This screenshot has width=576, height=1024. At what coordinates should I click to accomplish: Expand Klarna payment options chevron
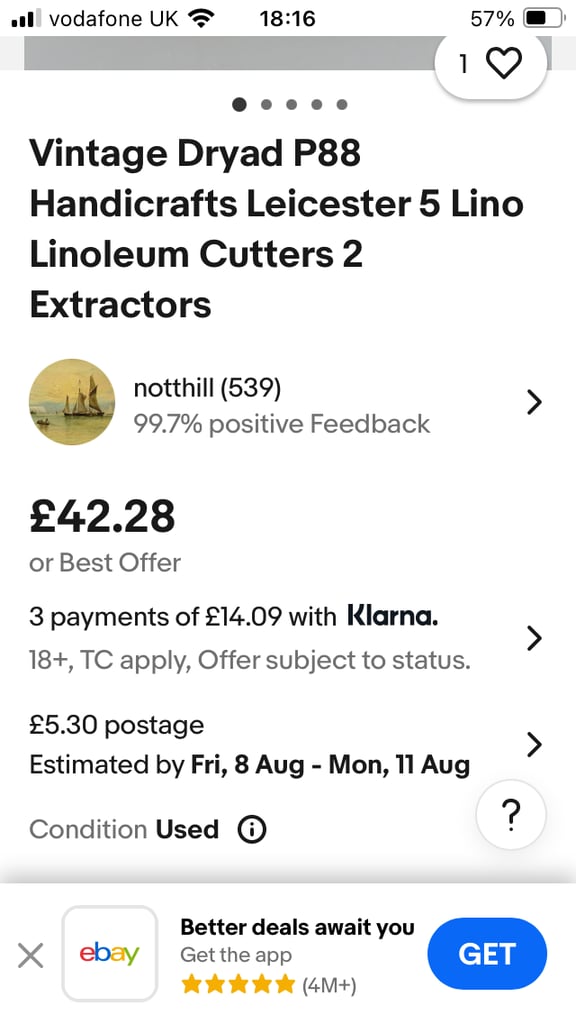[x=534, y=638]
